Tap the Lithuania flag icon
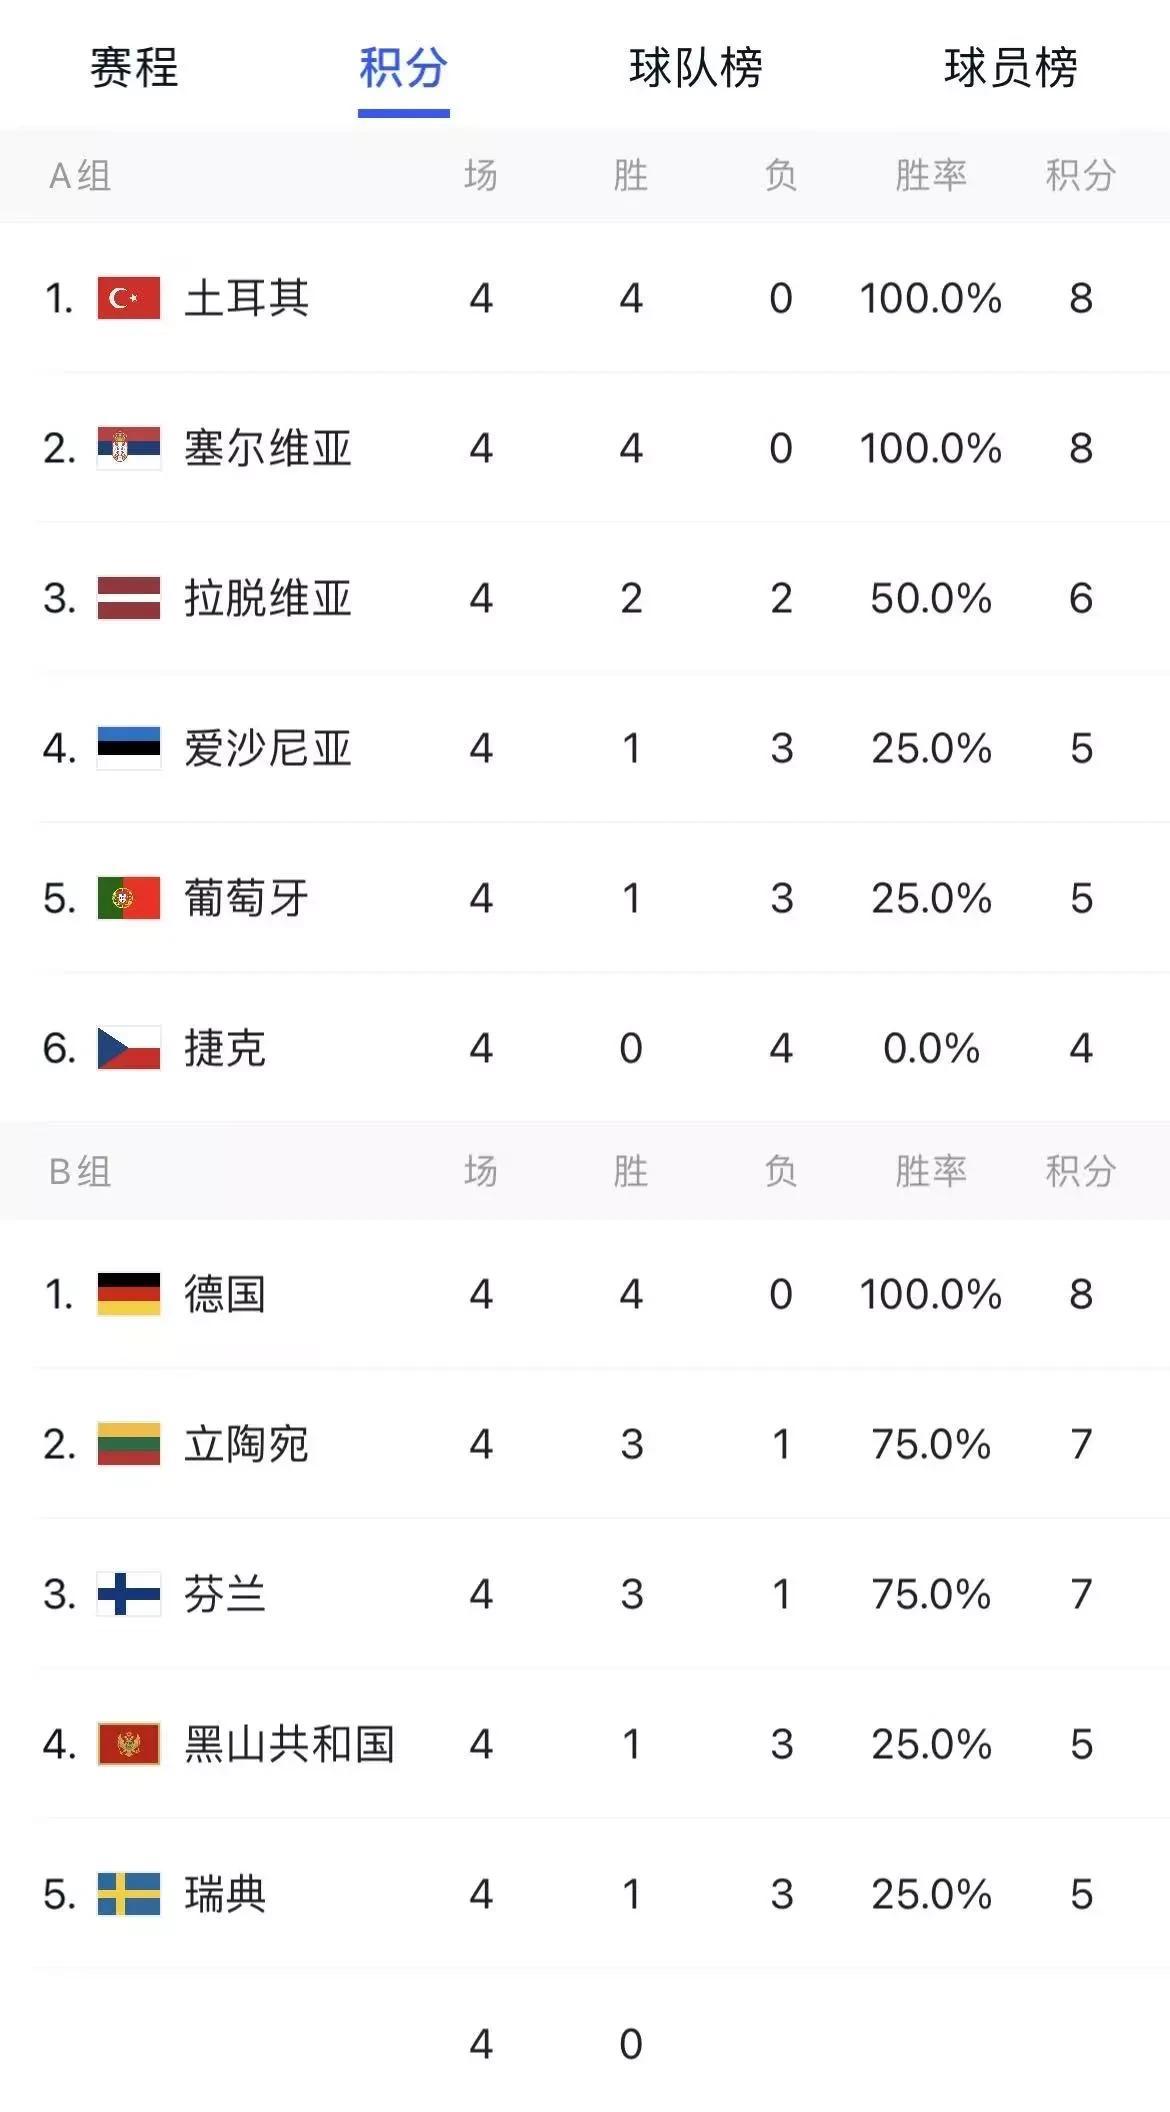This screenshot has height=2112, width=1170. click(x=129, y=1444)
